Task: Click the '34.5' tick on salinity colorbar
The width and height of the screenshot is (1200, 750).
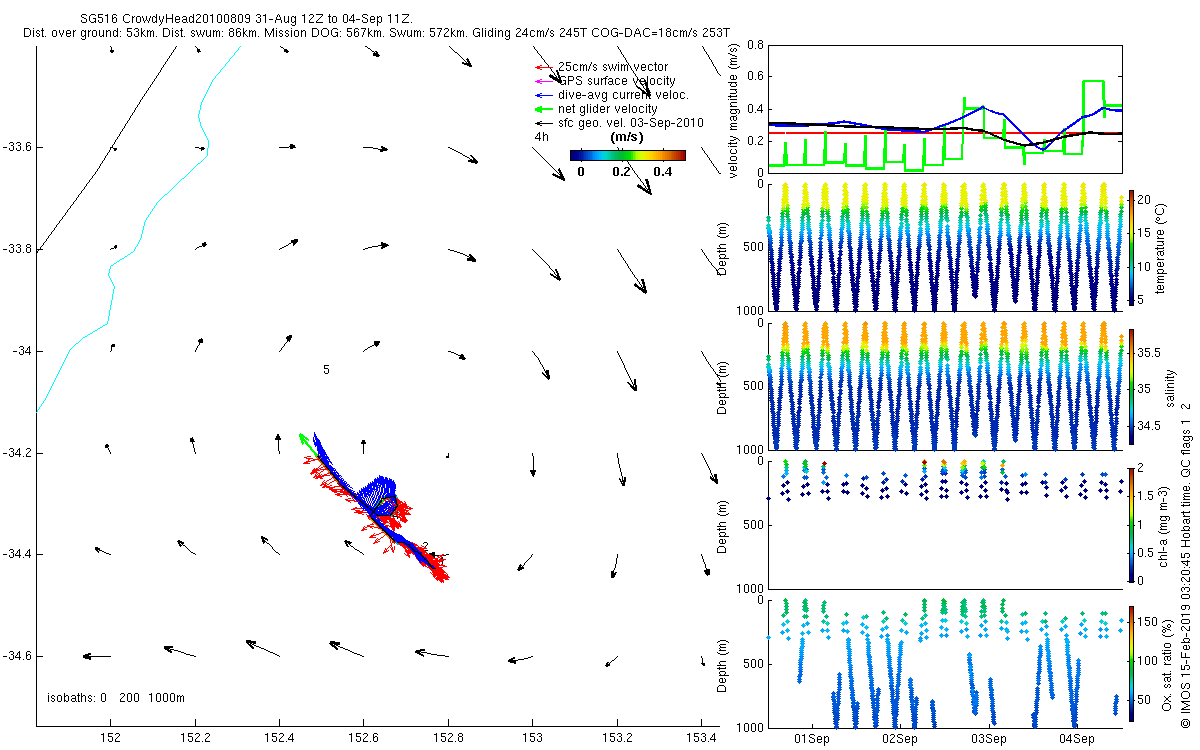Action: 1149,426
